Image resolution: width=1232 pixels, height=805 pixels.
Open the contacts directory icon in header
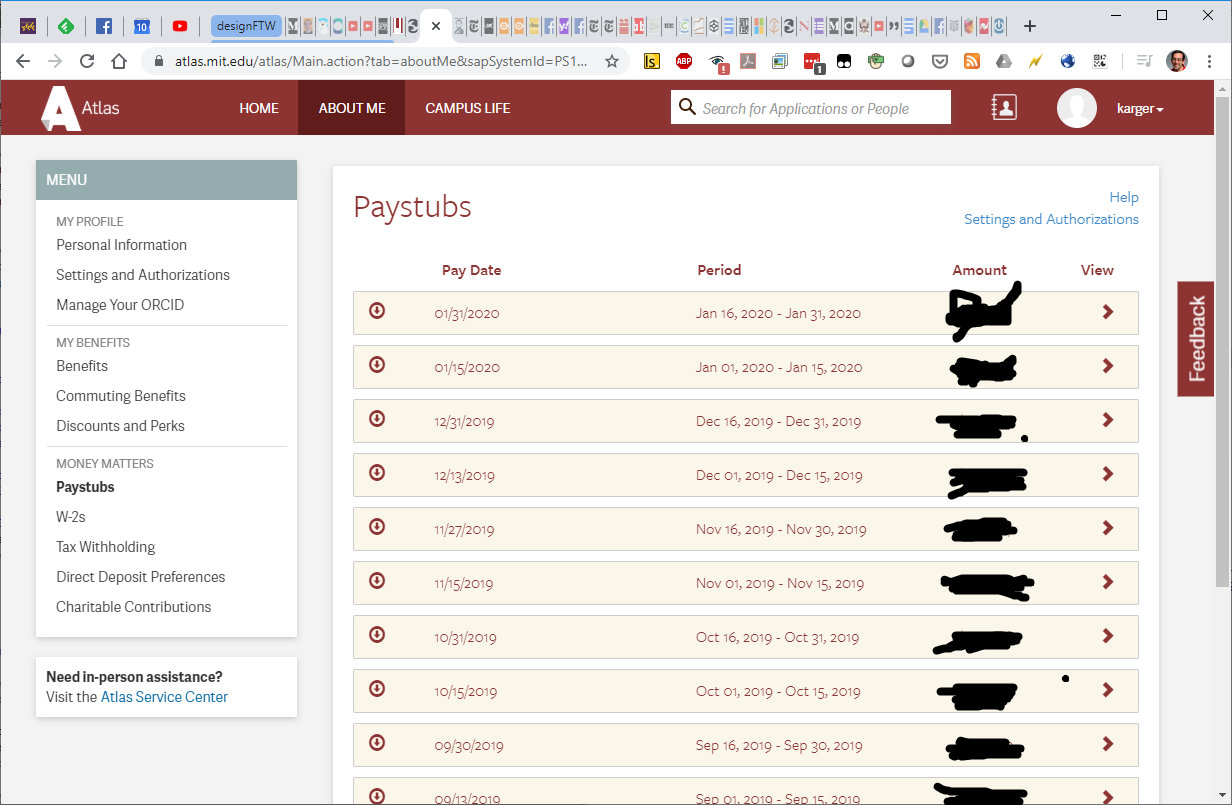1003,108
